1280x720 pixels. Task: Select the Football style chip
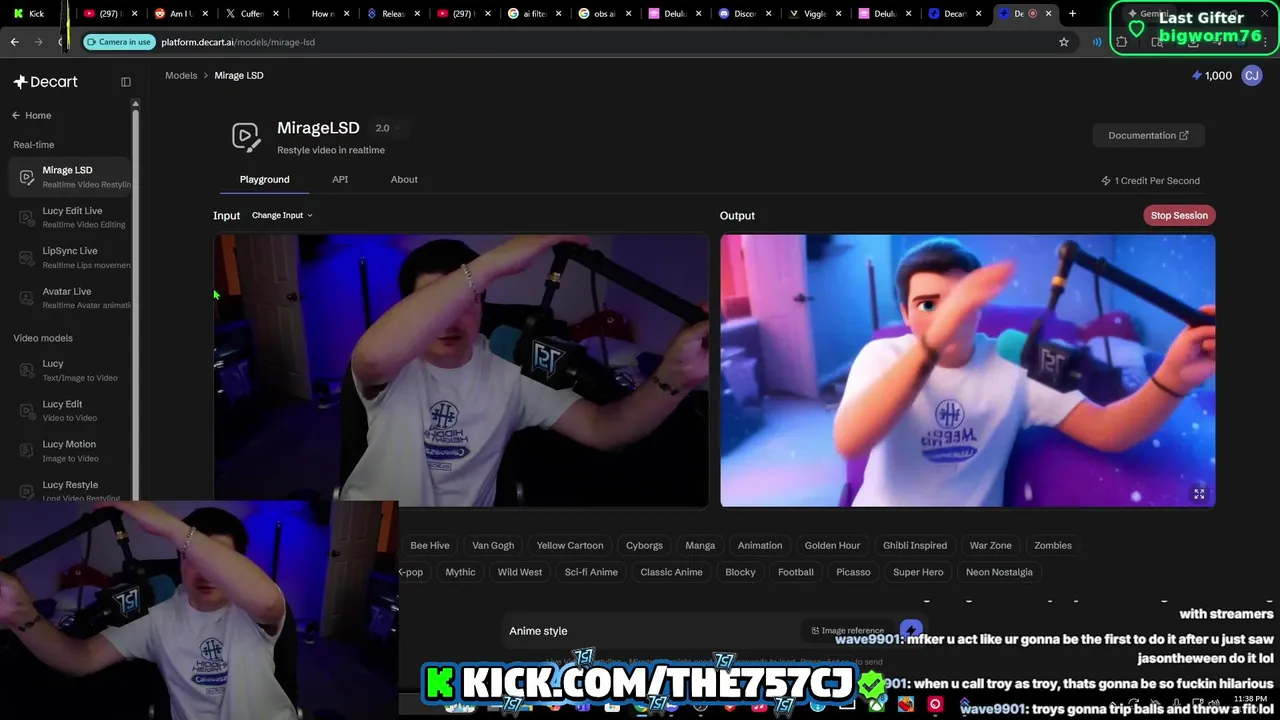pyautogui.click(x=796, y=572)
